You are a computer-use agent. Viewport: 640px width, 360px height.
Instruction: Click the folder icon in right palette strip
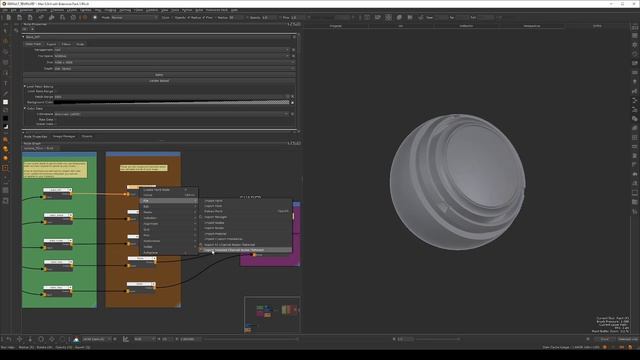[635, 202]
